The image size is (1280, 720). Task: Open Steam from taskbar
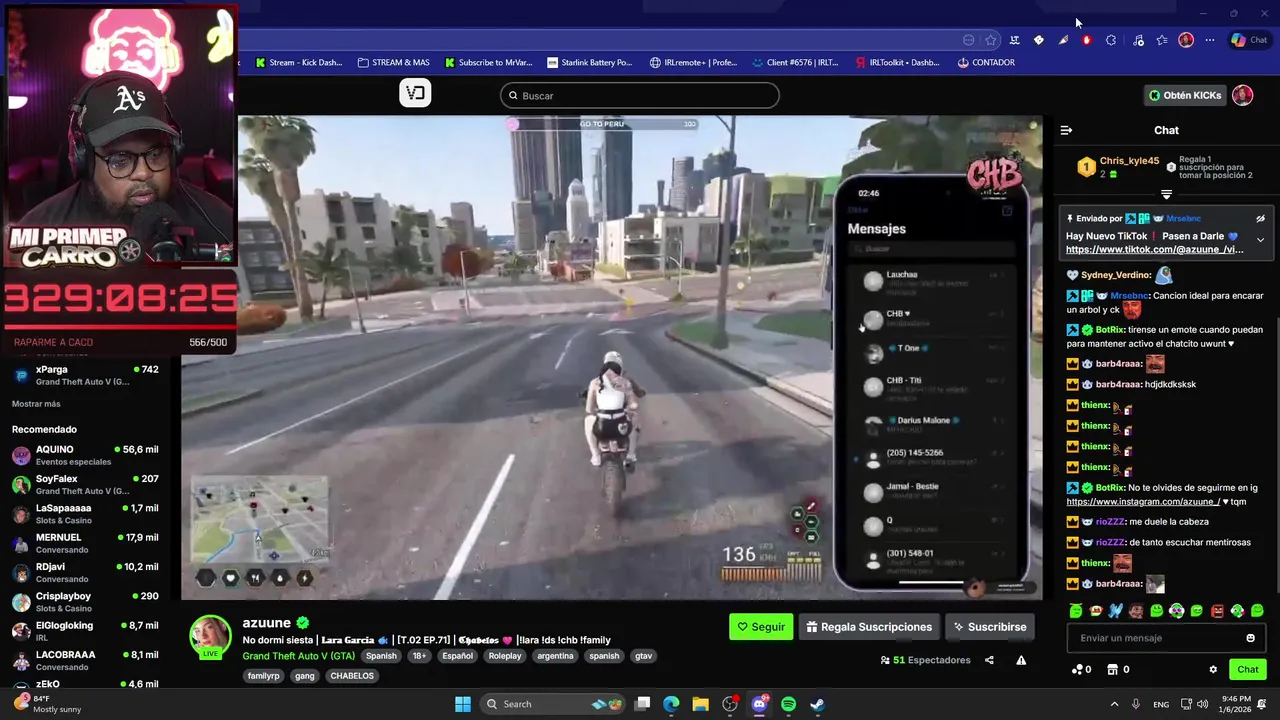coord(817,704)
